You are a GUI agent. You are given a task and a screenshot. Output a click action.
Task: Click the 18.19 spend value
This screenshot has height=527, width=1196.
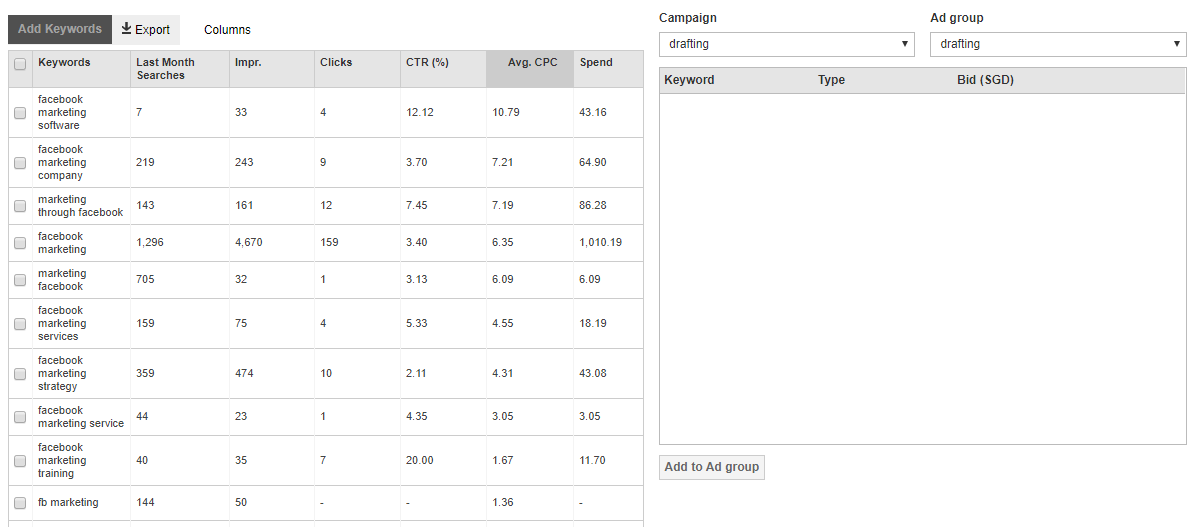click(x=593, y=323)
